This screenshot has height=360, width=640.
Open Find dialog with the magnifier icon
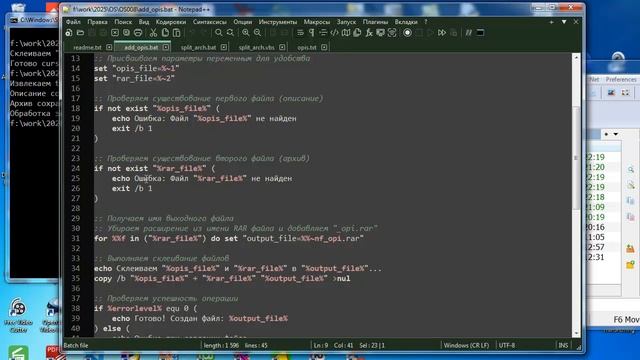pos(219,33)
